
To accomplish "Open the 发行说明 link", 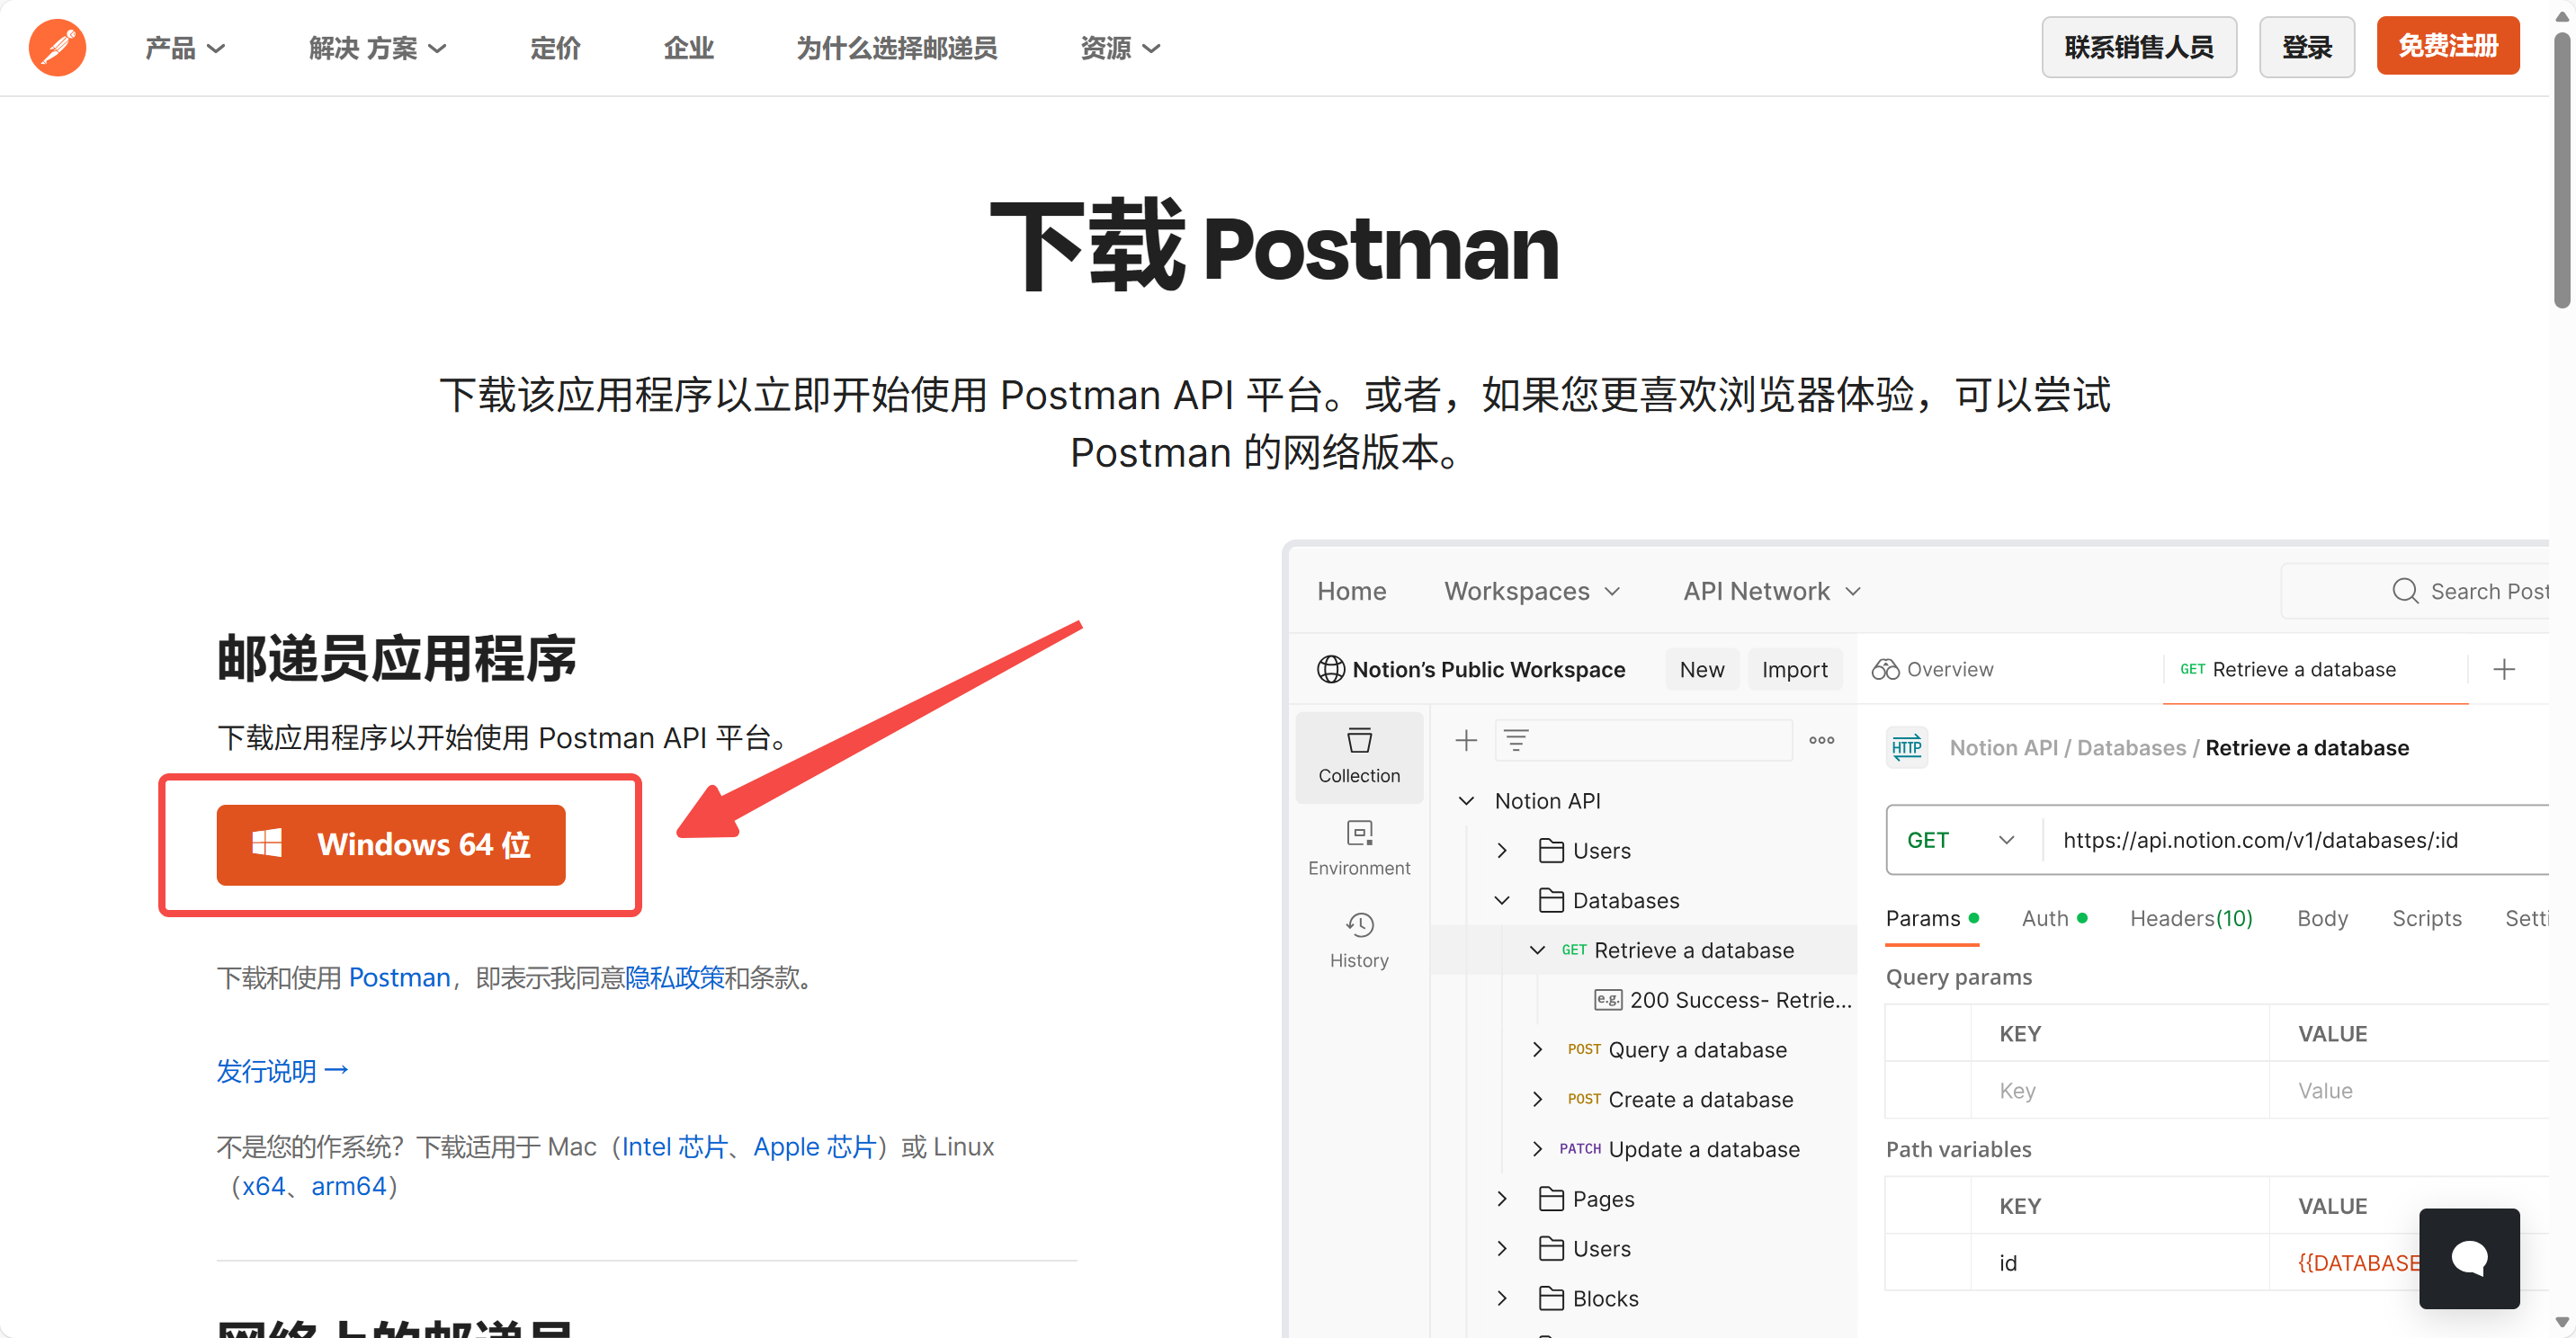I will [282, 1071].
